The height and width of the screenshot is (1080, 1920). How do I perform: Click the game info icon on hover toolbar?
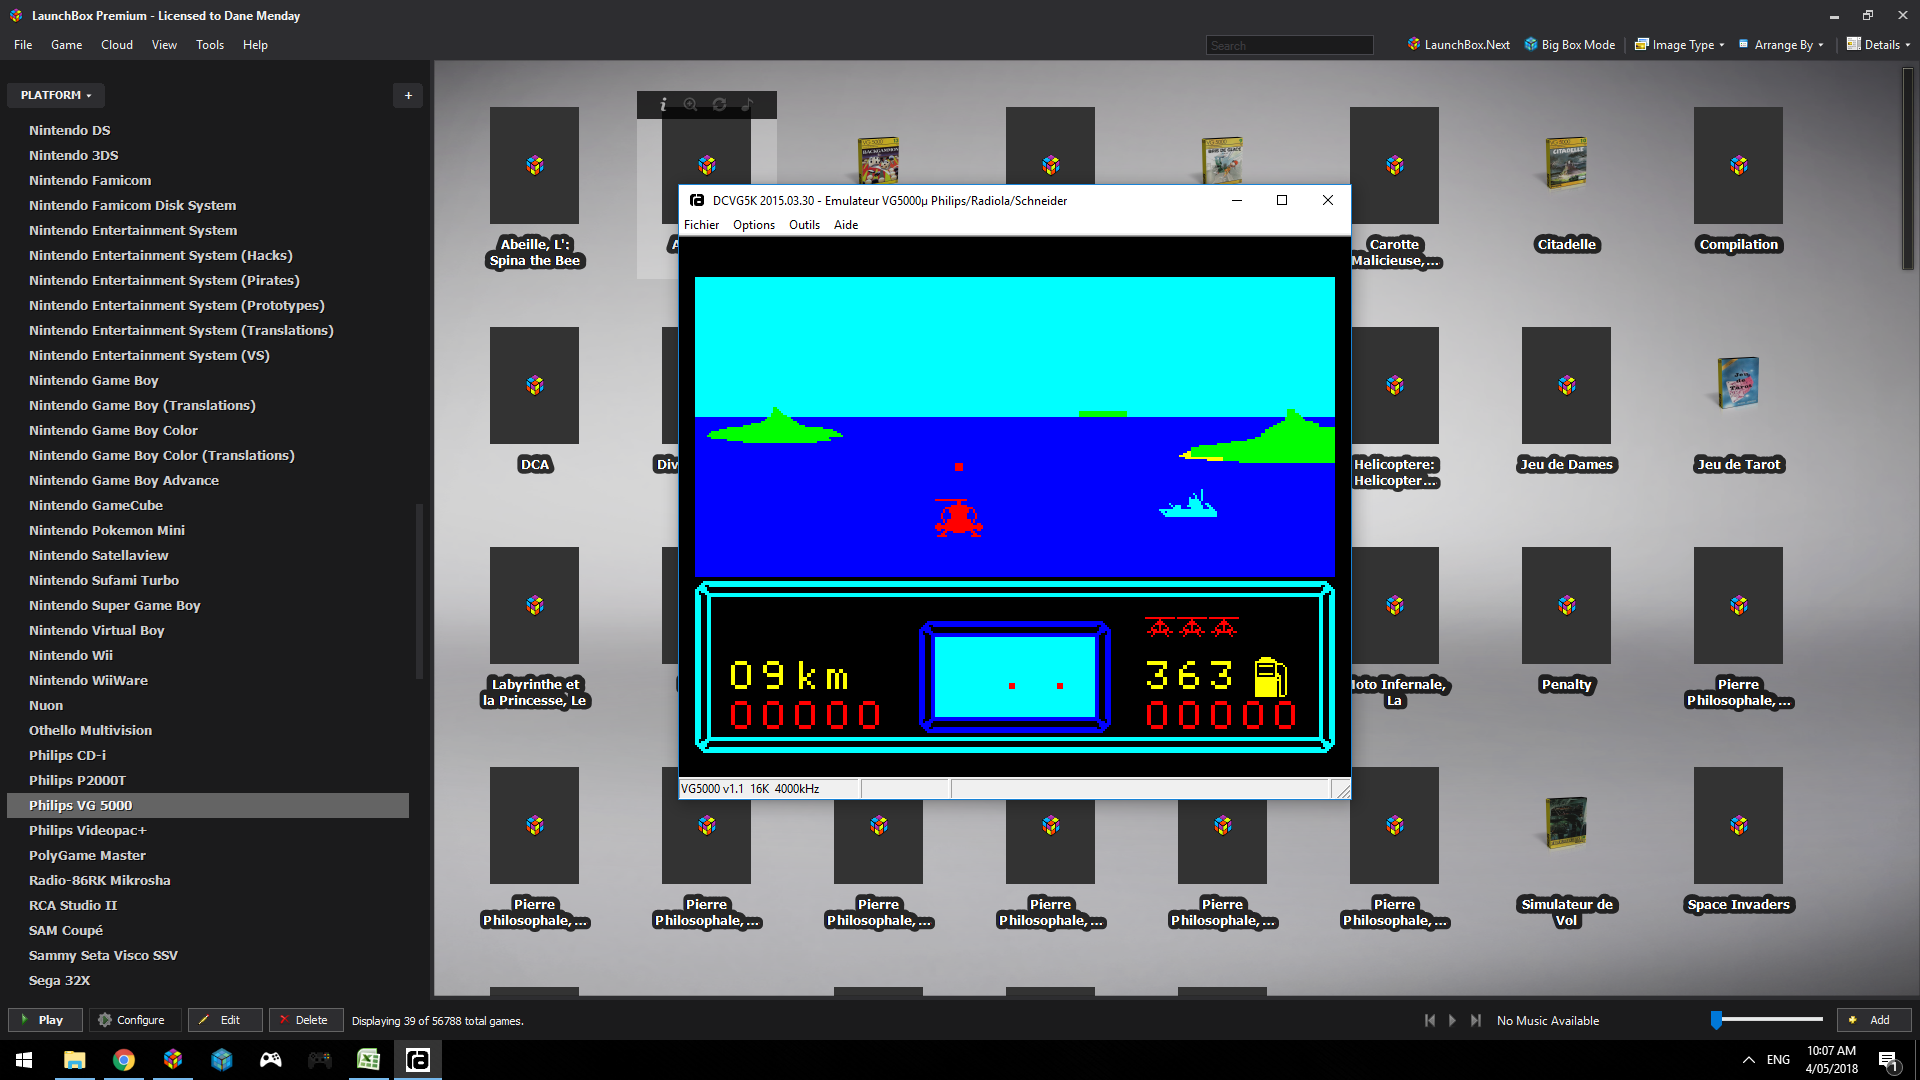tap(662, 104)
